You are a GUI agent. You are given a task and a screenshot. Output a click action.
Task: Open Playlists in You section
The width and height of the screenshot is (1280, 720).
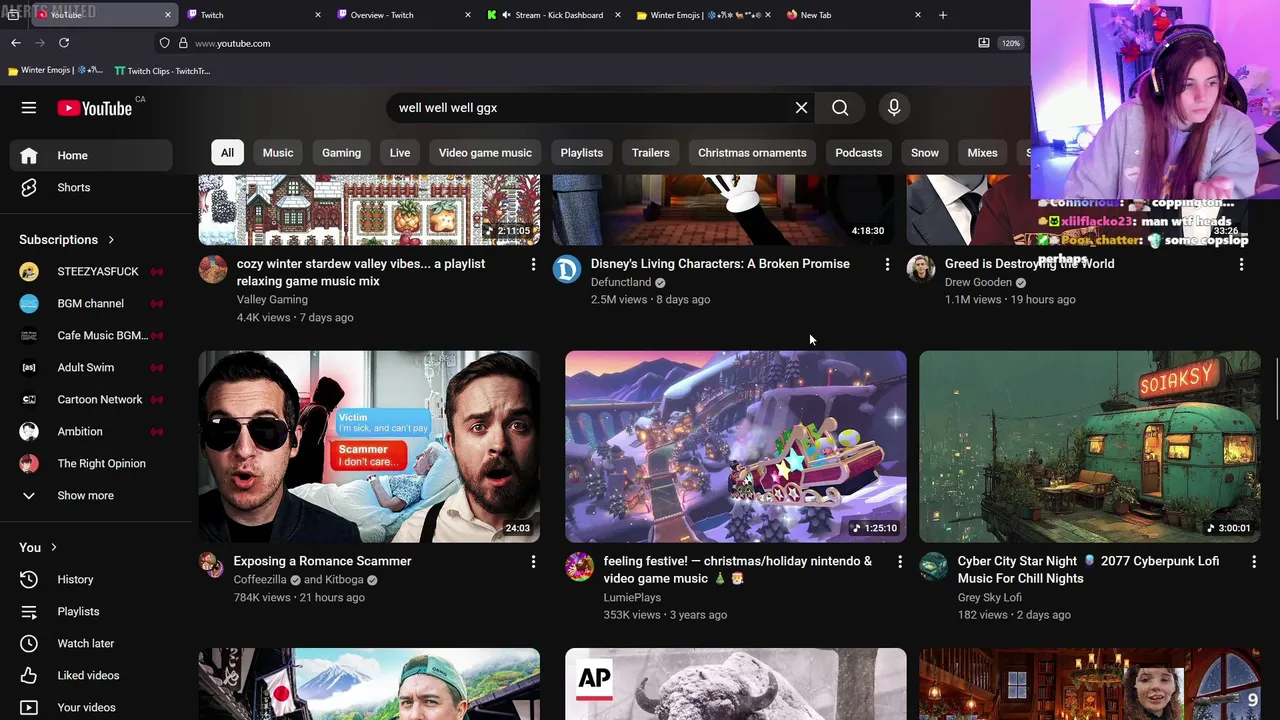coord(91,611)
